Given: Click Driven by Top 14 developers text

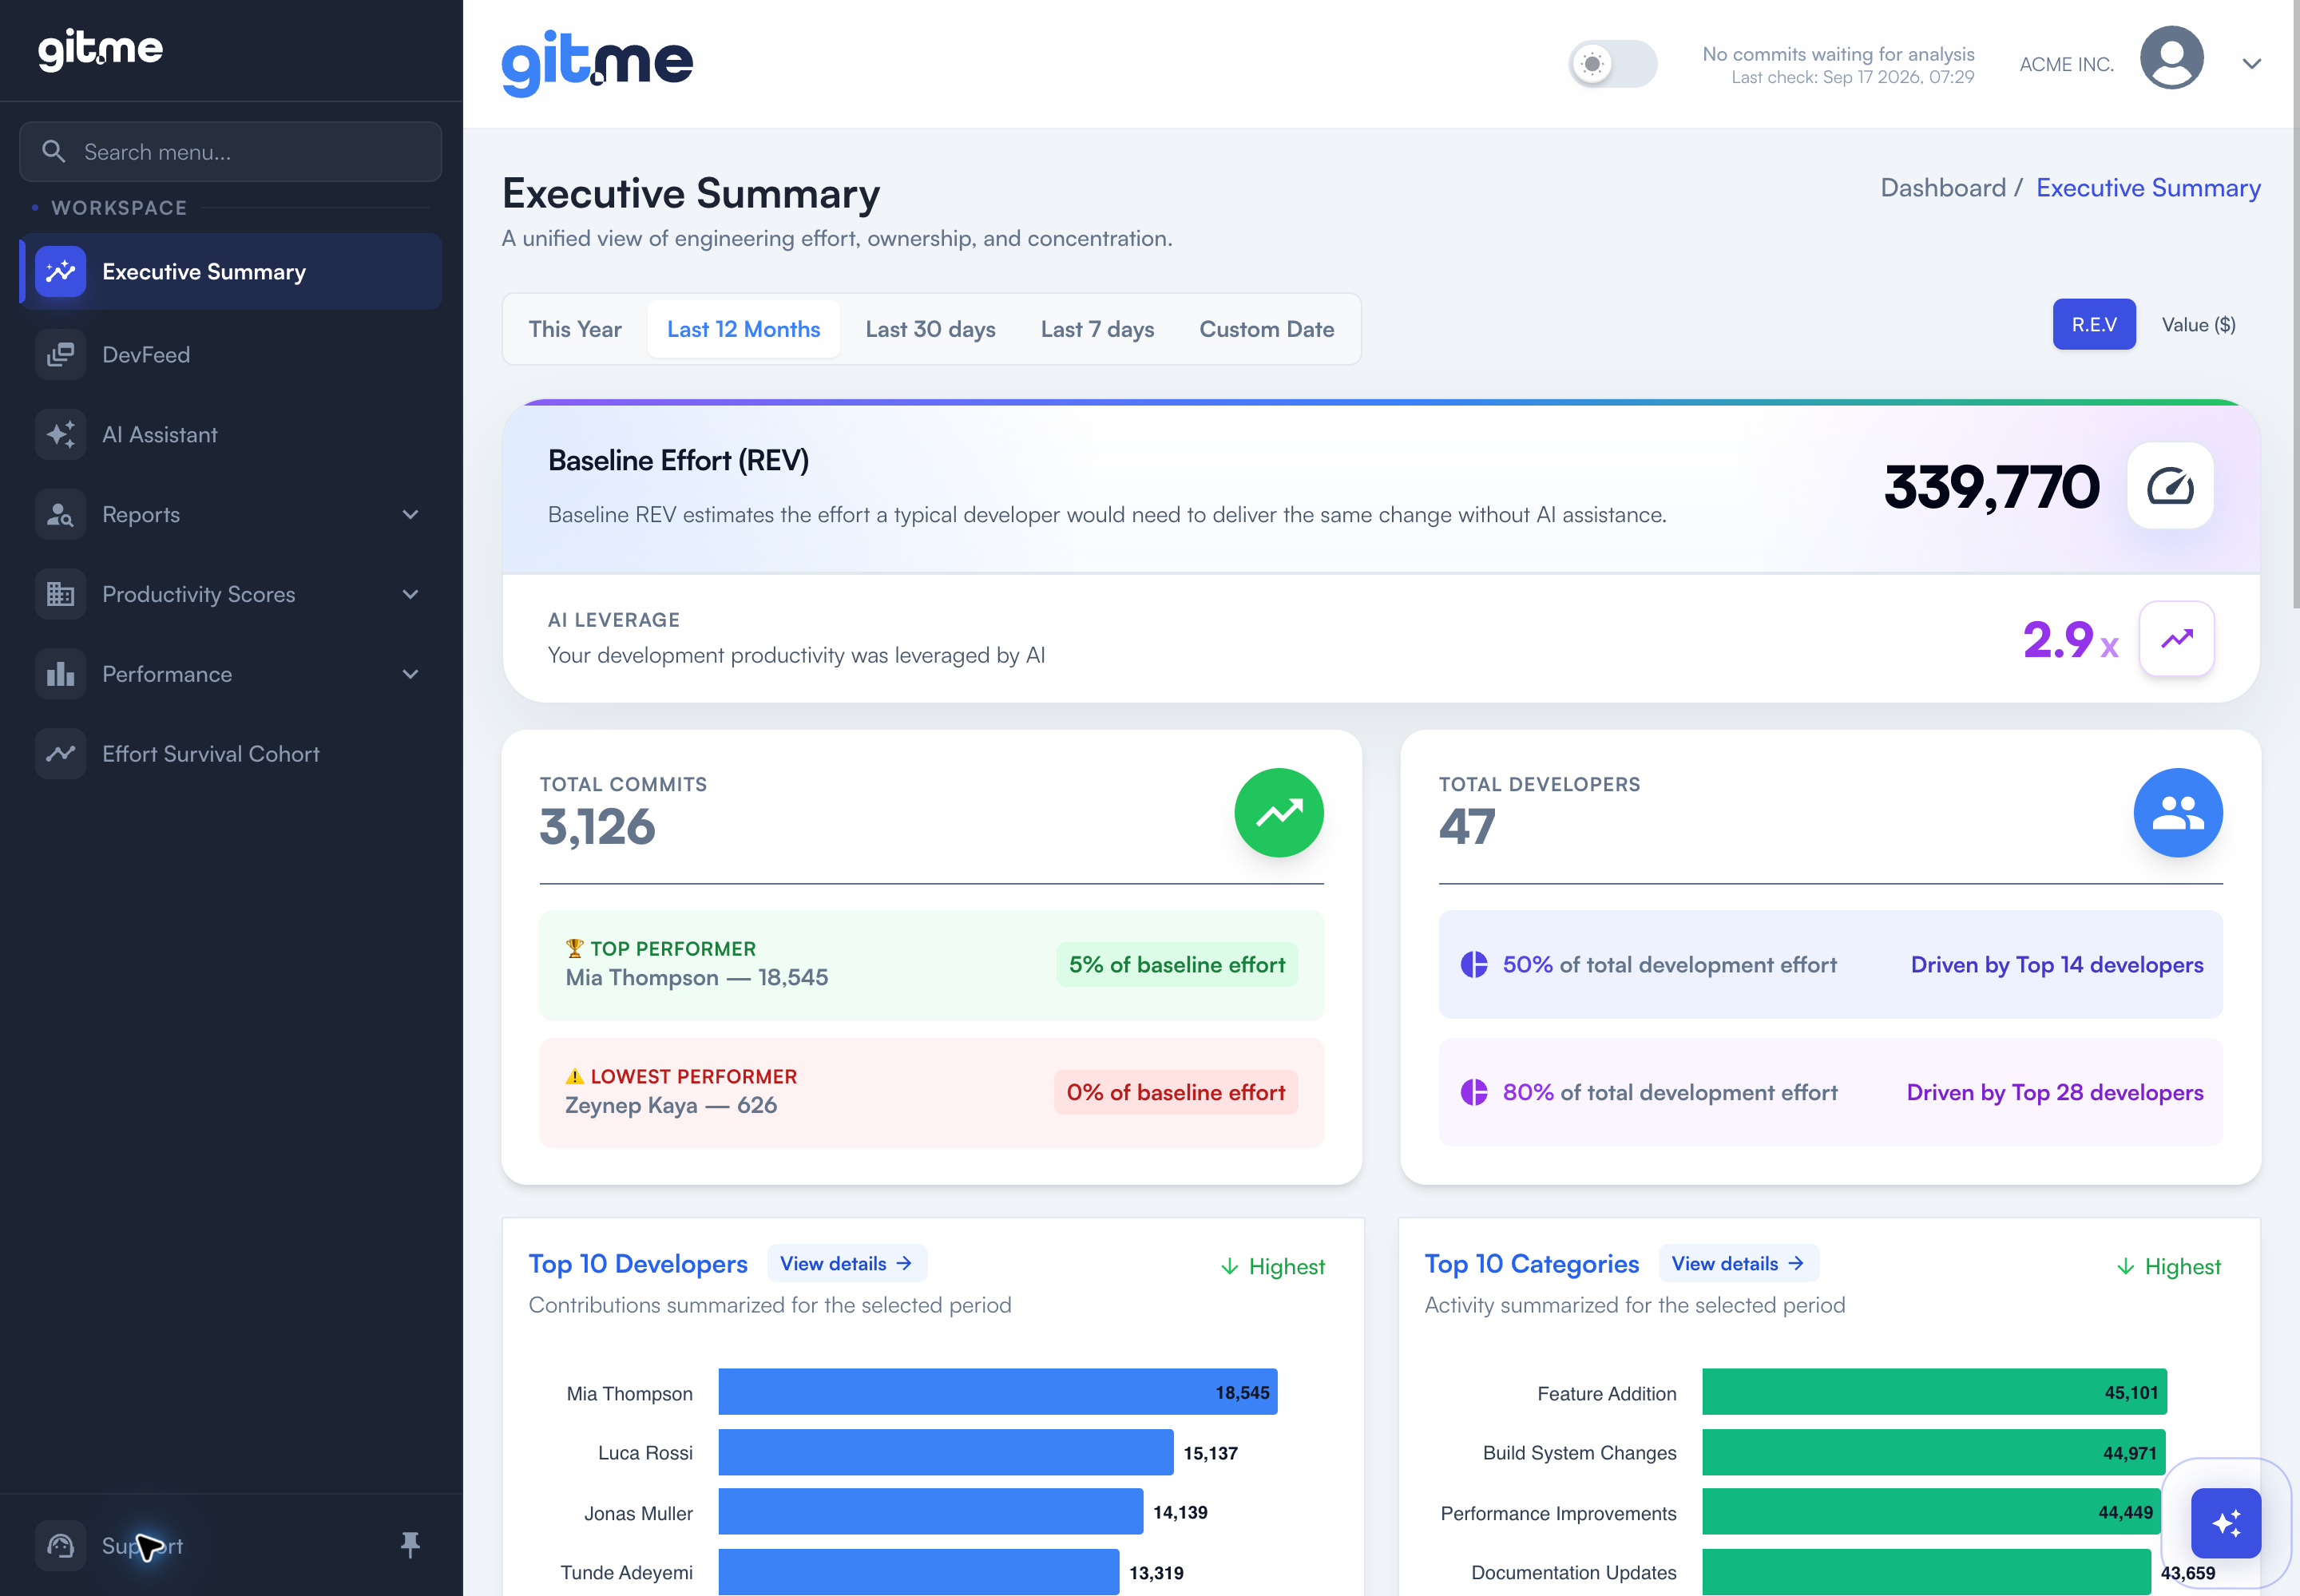Looking at the screenshot, I should (2057, 965).
